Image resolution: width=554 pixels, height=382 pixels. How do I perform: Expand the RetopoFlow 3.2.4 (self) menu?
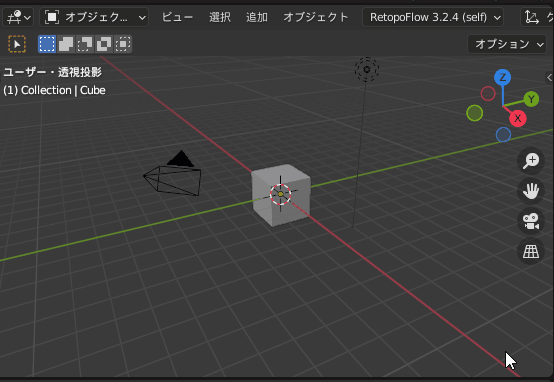(433, 17)
